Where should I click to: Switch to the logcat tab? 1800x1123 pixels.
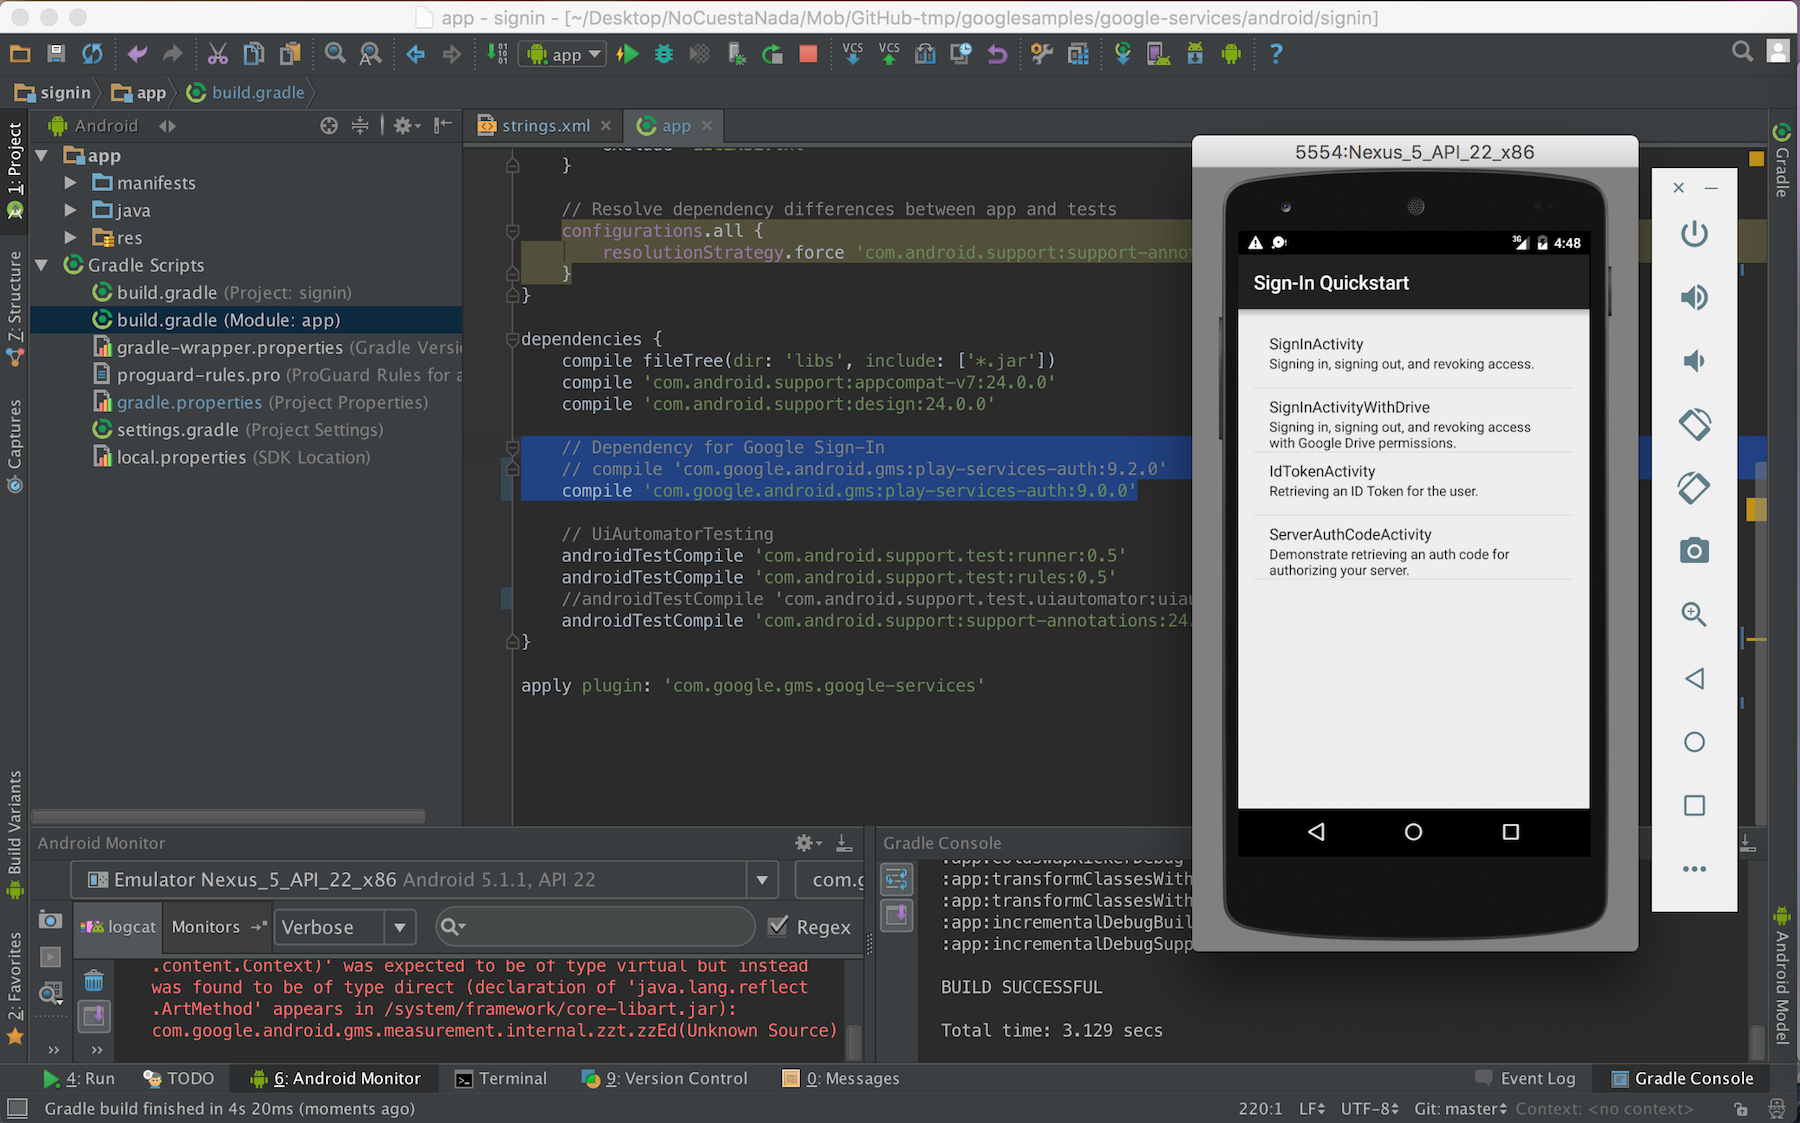coord(118,927)
